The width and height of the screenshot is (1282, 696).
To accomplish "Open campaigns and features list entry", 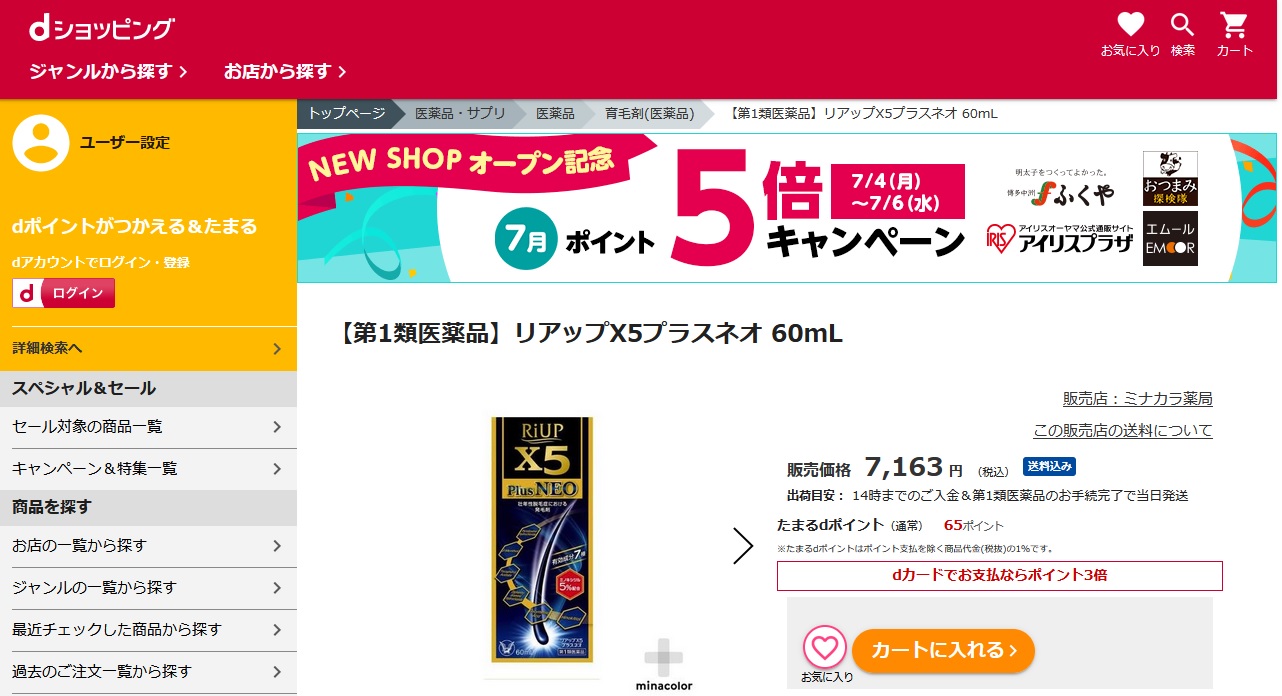I will [x=148, y=468].
